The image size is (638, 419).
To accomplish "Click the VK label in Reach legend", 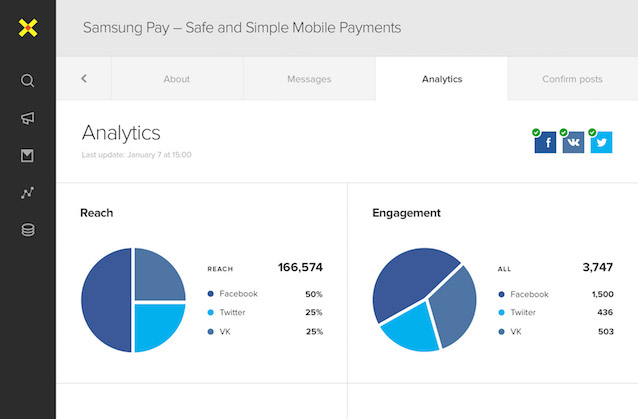I will tap(225, 332).
